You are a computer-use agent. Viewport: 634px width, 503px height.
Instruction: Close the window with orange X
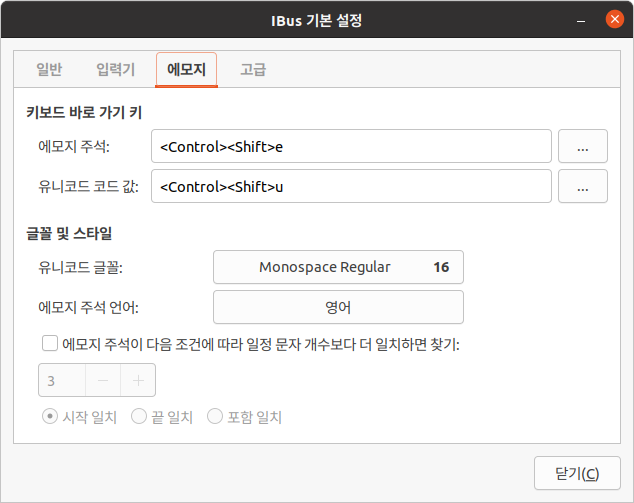[615, 19]
